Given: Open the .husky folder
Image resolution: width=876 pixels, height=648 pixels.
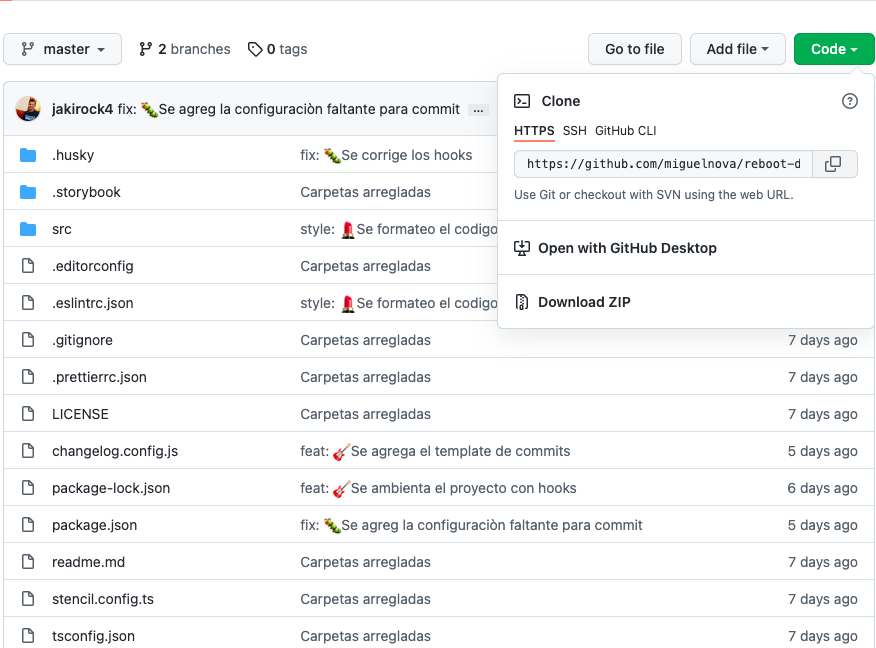Looking at the screenshot, I should coord(73,155).
